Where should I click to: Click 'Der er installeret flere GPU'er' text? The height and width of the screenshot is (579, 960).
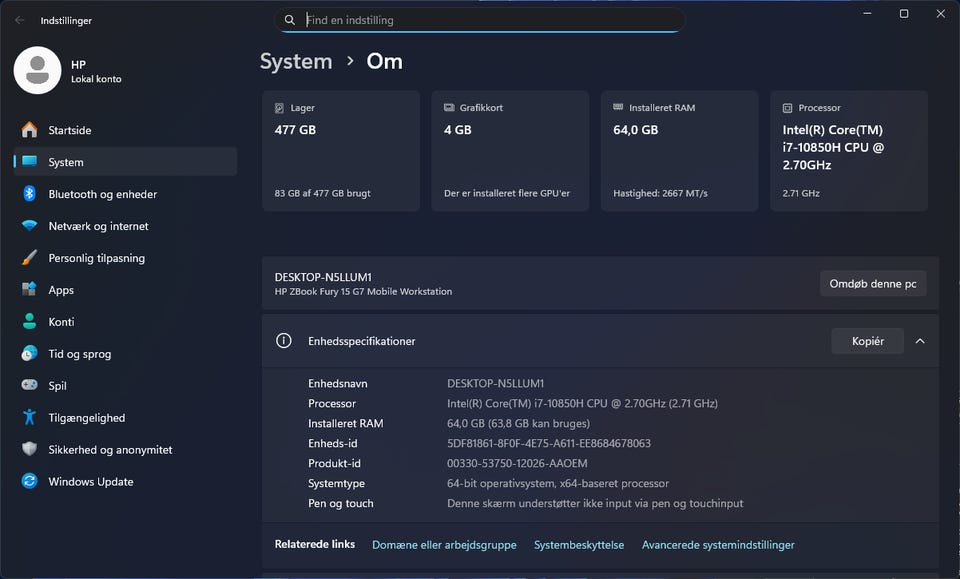click(x=507, y=193)
